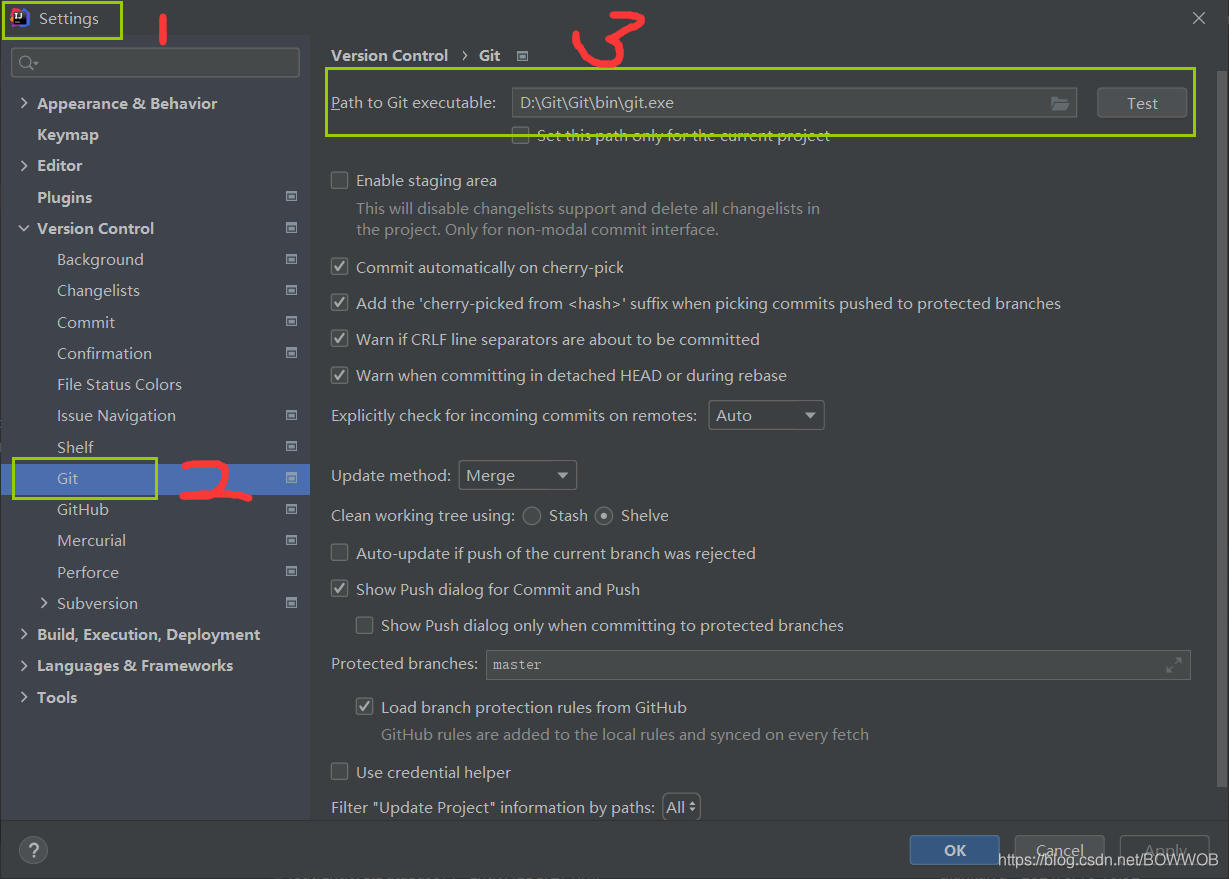Viewport: 1229px width, 879px height.
Task: Collapse the Version Control section arrow
Action: tap(24, 228)
